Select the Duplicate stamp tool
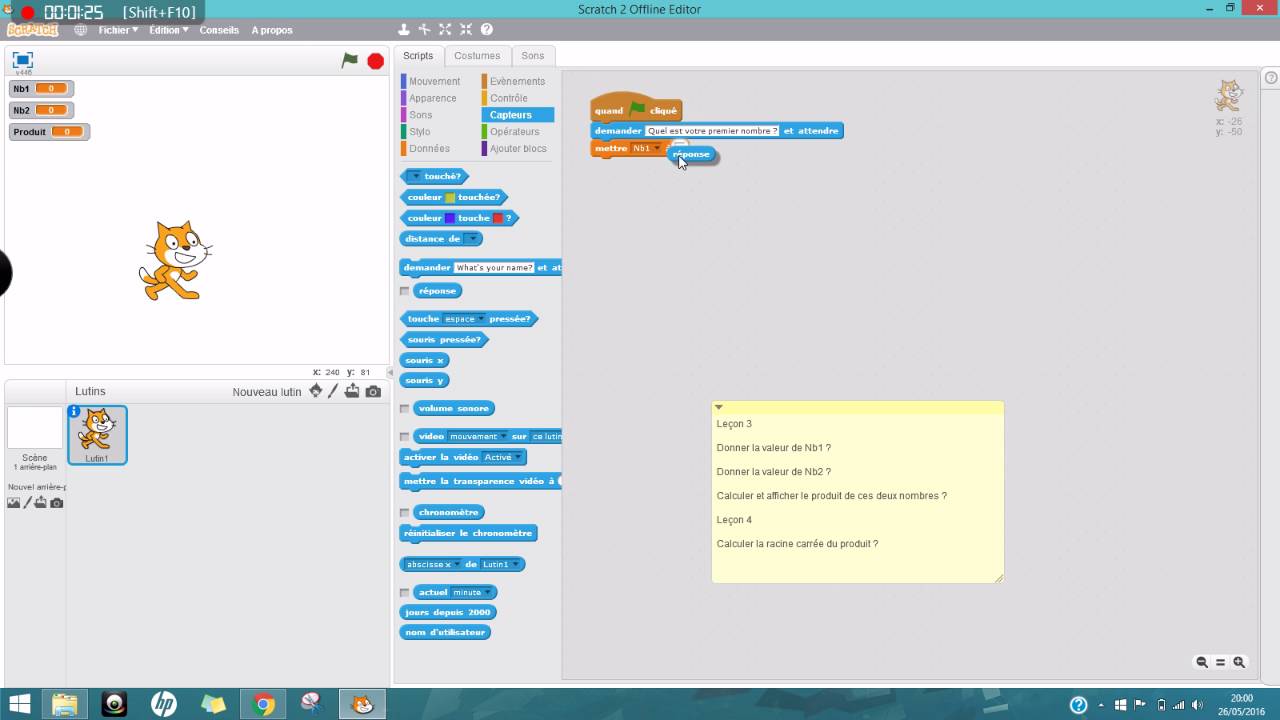This screenshot has height=720, width=1280. pyautogui.click(x=404, y=30)
